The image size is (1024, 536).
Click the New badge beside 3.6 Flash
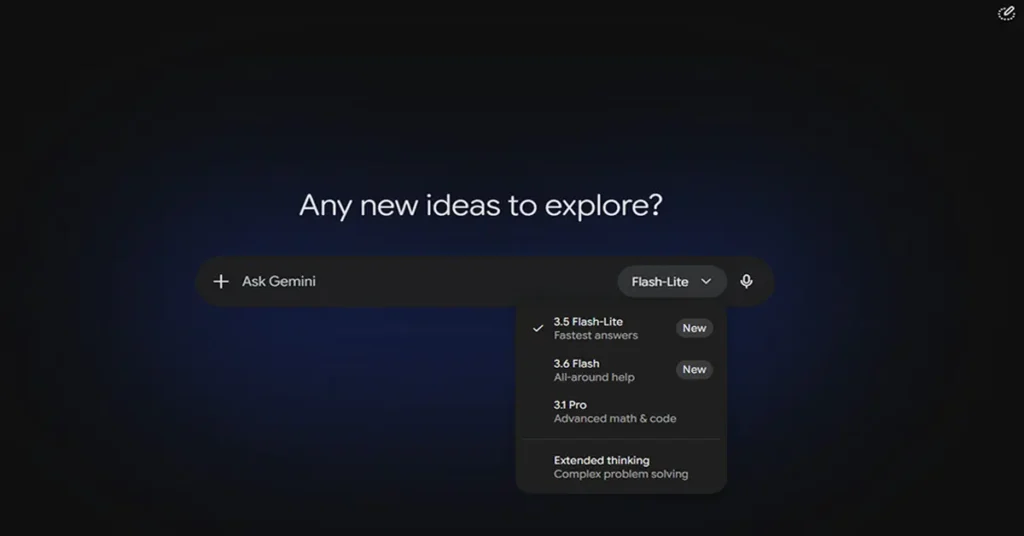(694, 370)
